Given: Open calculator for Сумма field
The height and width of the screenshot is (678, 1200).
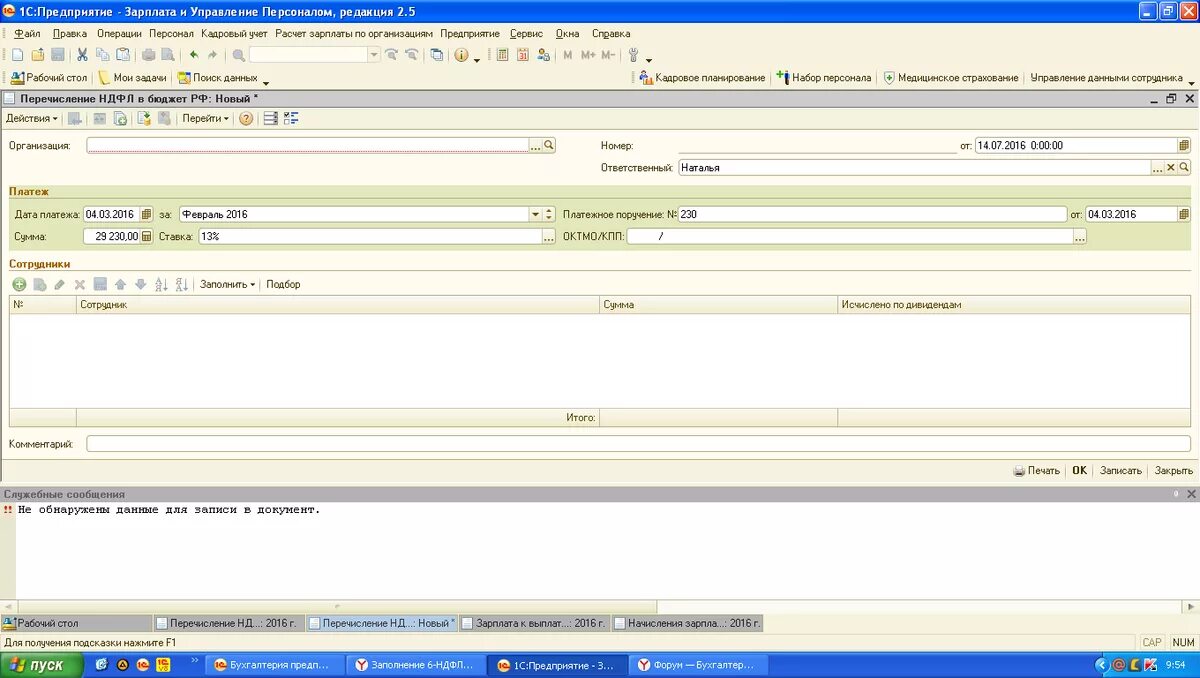Looking at the screenshot, I should pos(147,236).
